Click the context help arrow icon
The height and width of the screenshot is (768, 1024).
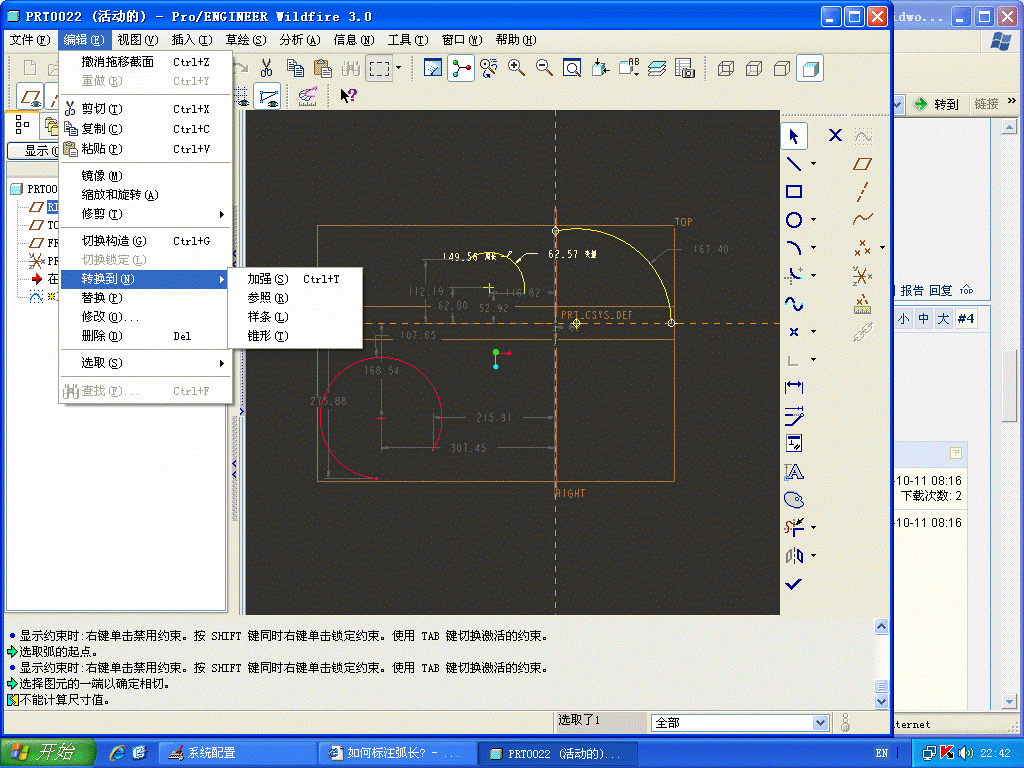tap(348, 96)
